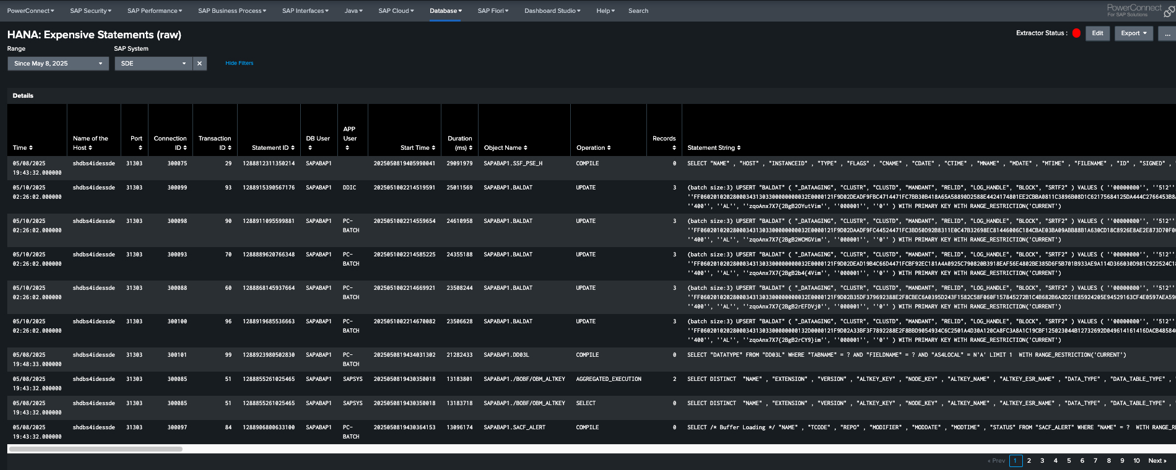Sort table by Connection ID column
Screen dimensions: 1176x470
tap(170, 142)
